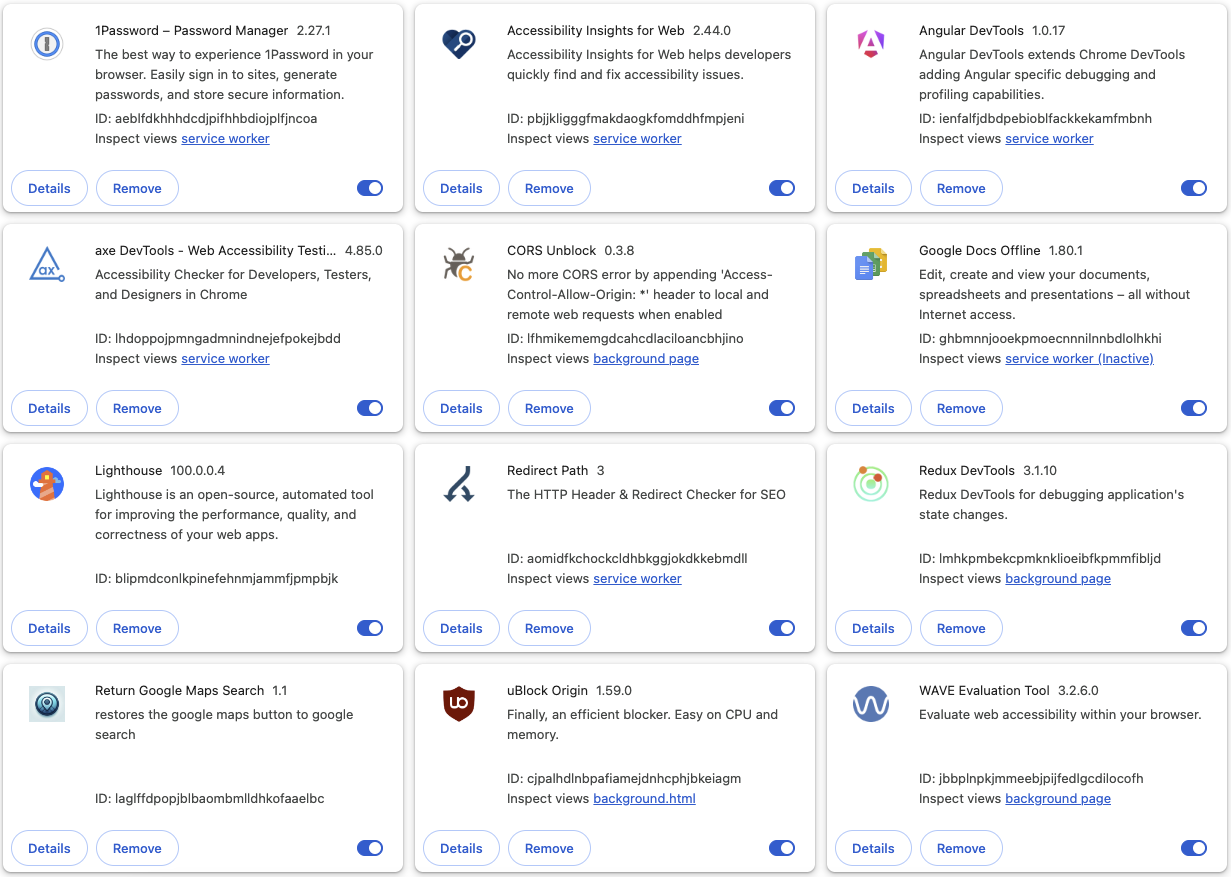
Task: Disable the 1Password extension toggle
Action: coord(370,188)
